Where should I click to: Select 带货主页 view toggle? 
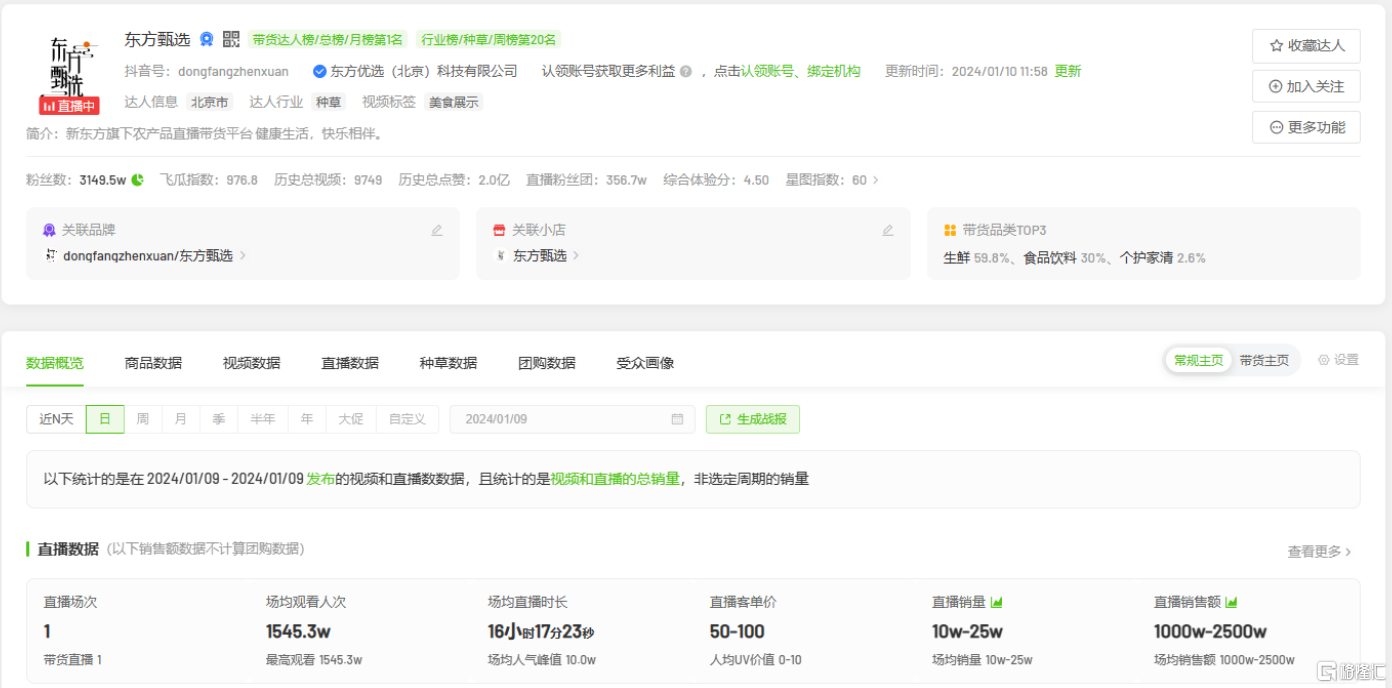coord(1264,360)
